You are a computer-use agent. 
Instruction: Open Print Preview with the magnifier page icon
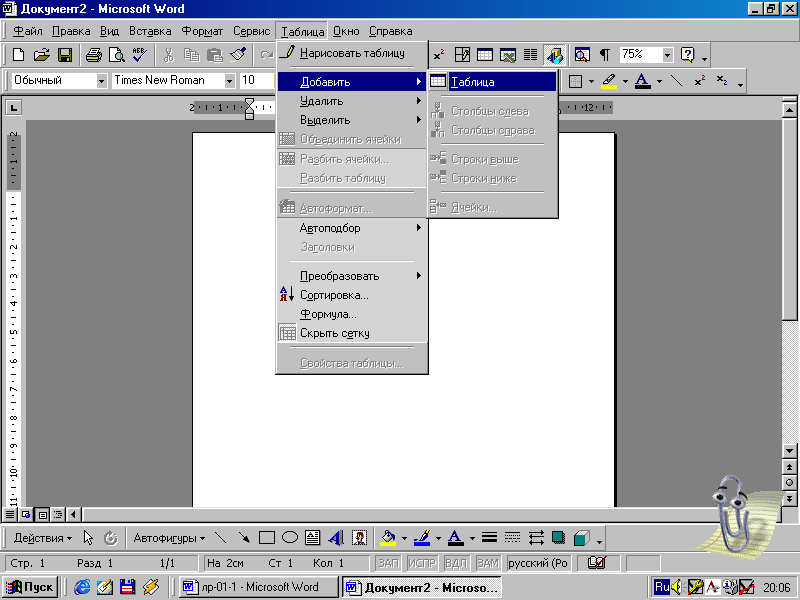click(117, 55)
